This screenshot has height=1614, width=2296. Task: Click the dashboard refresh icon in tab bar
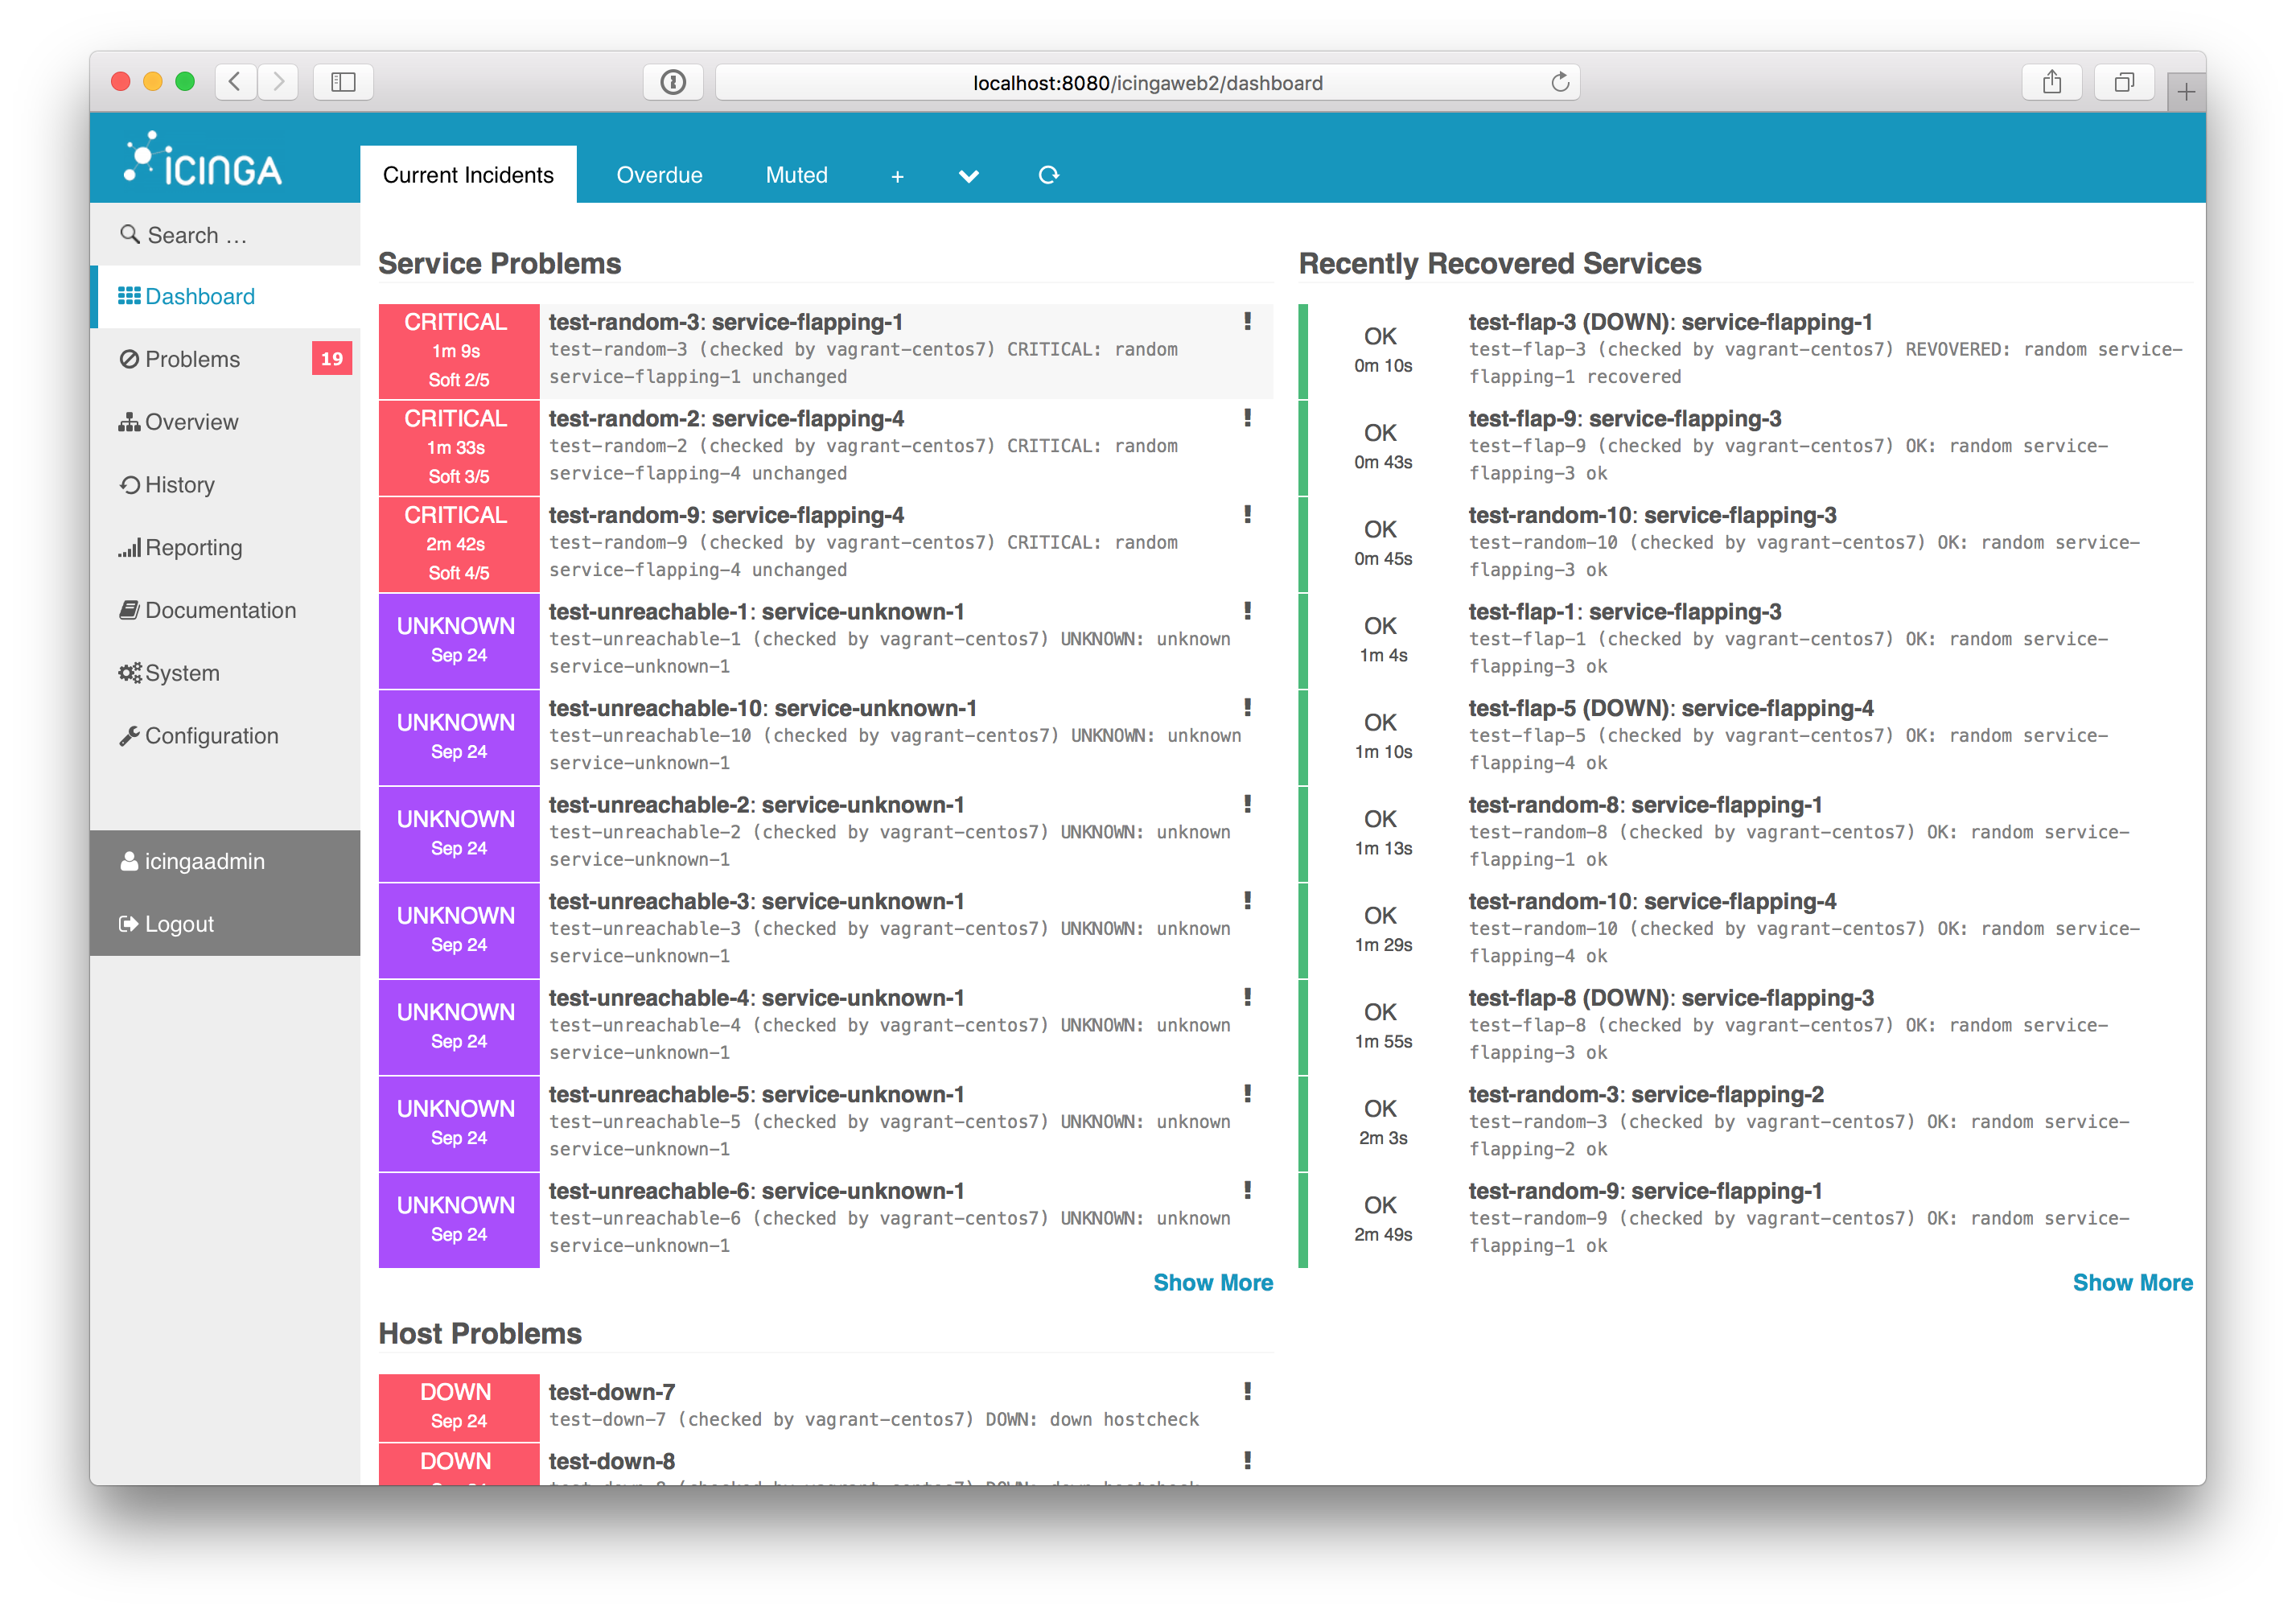click(1048, 175)
